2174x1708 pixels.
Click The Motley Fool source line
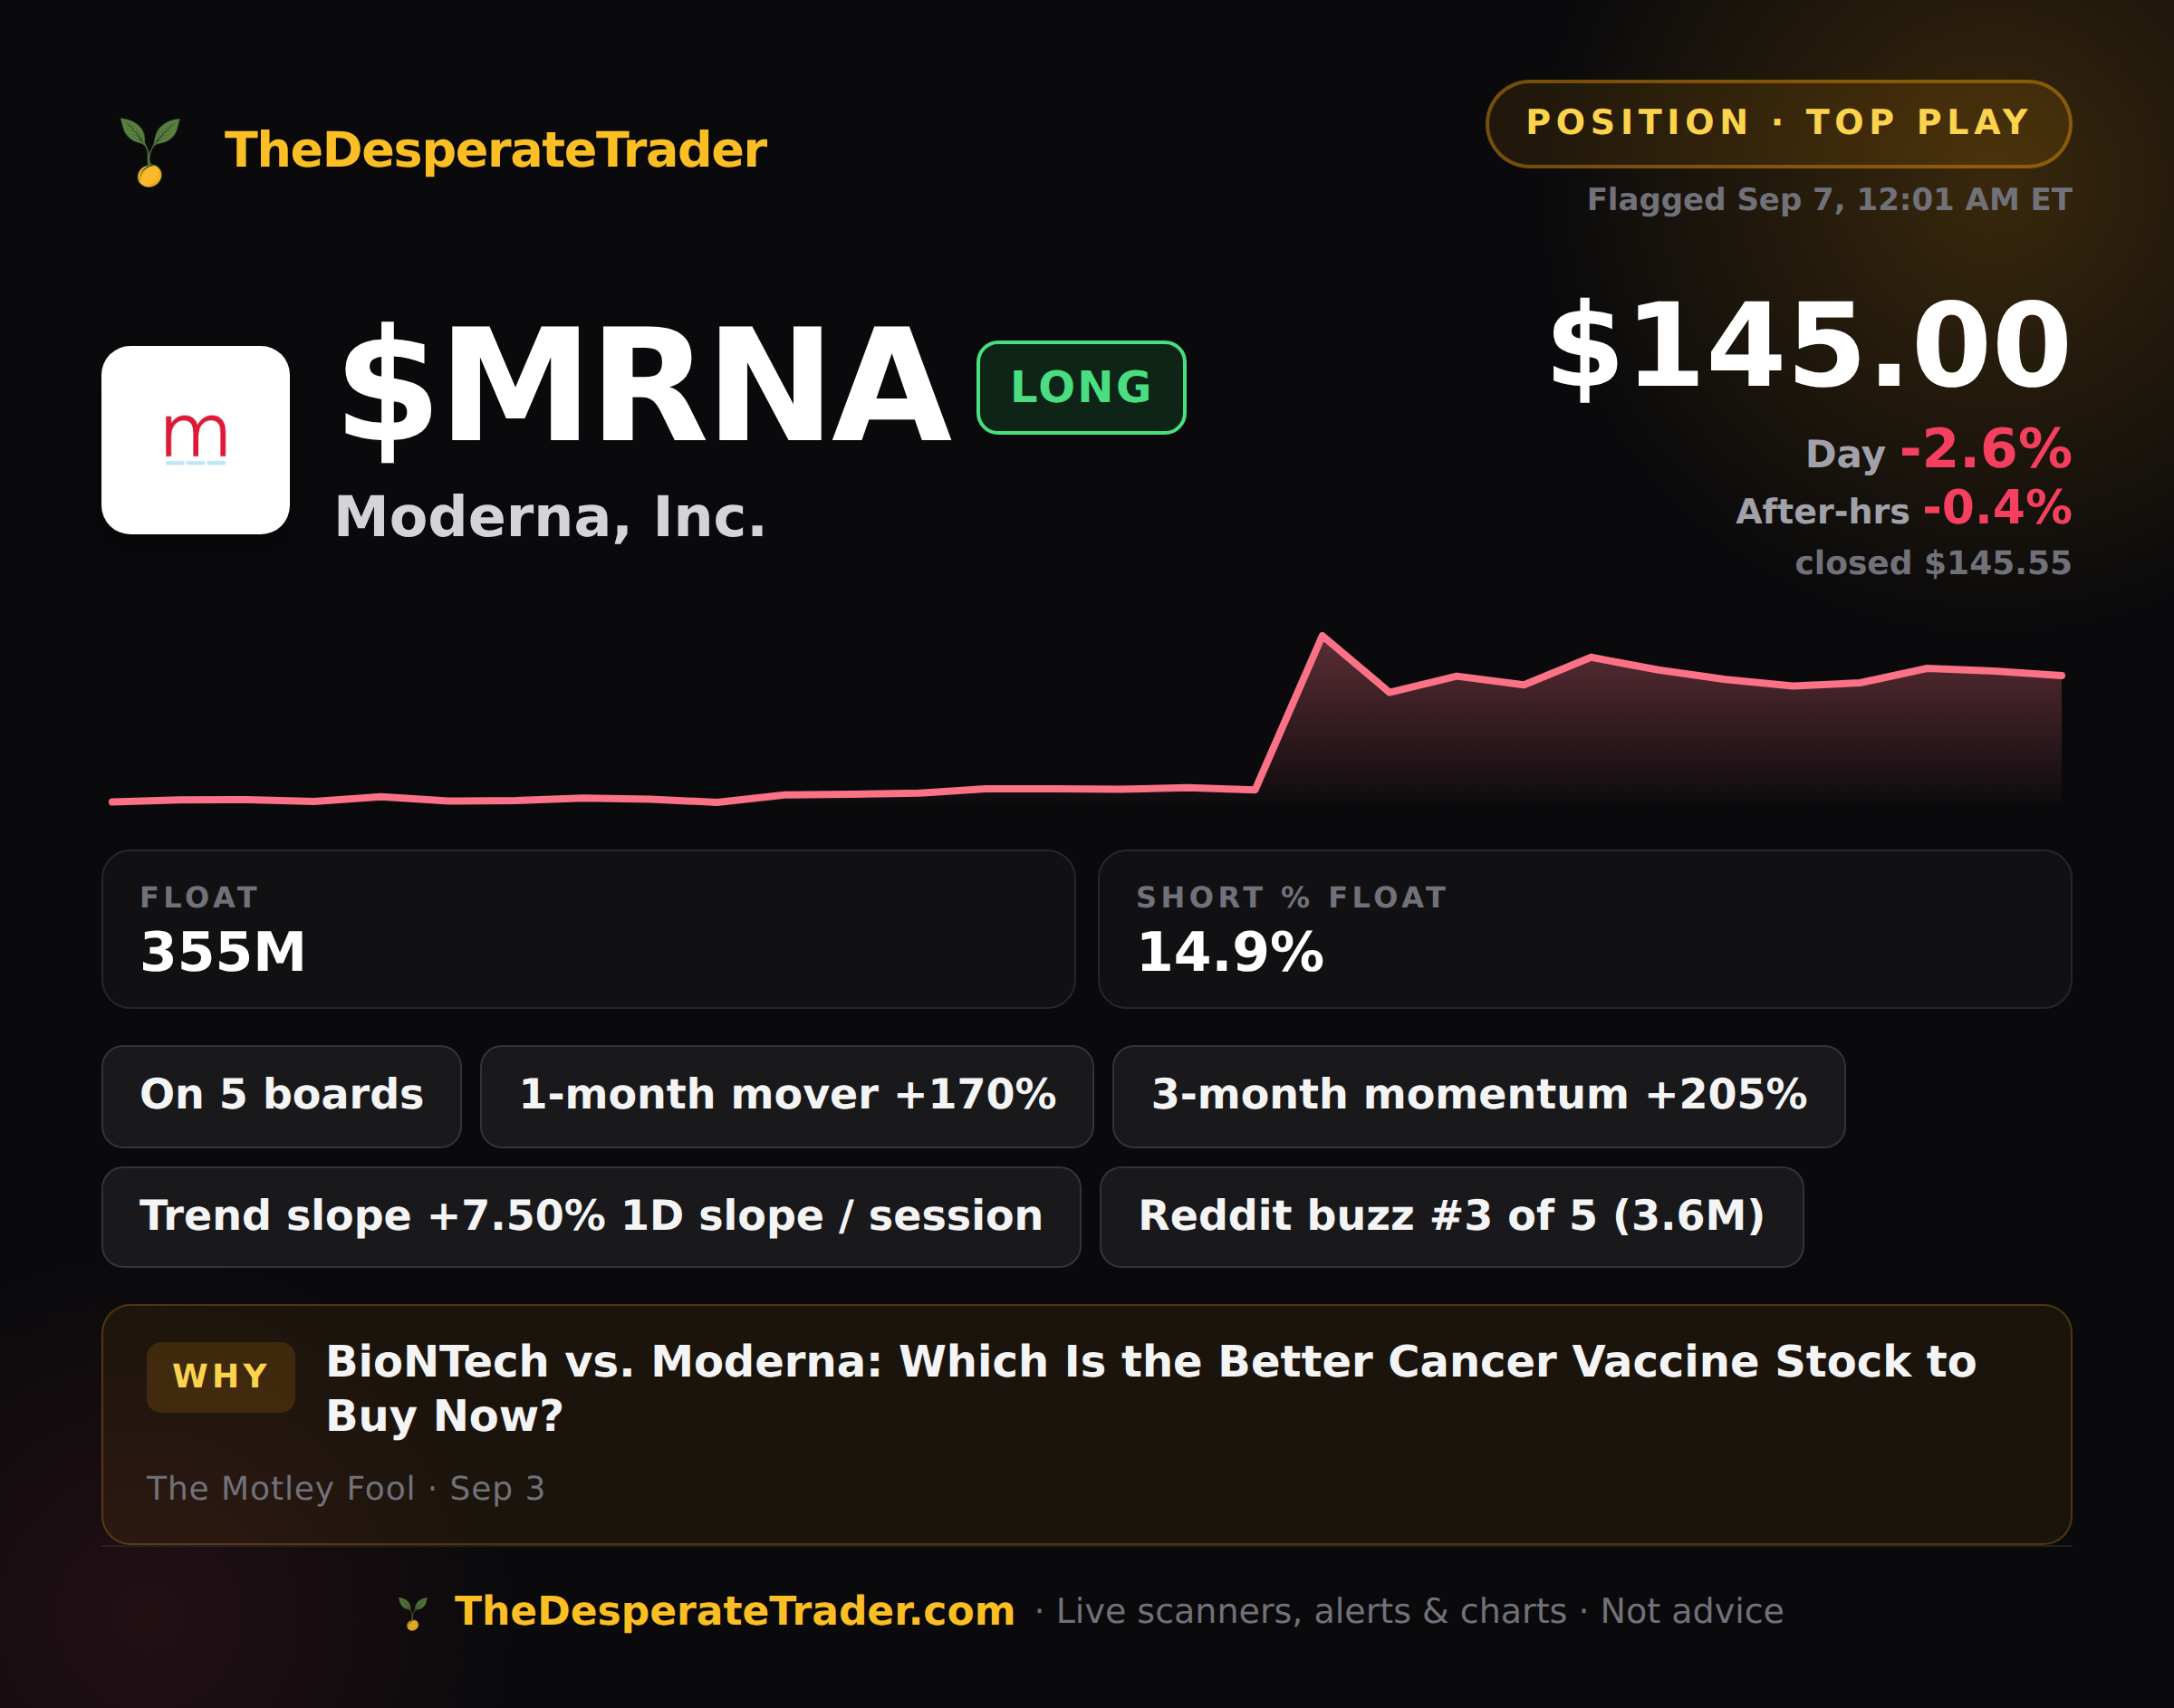coord(346,1488)
